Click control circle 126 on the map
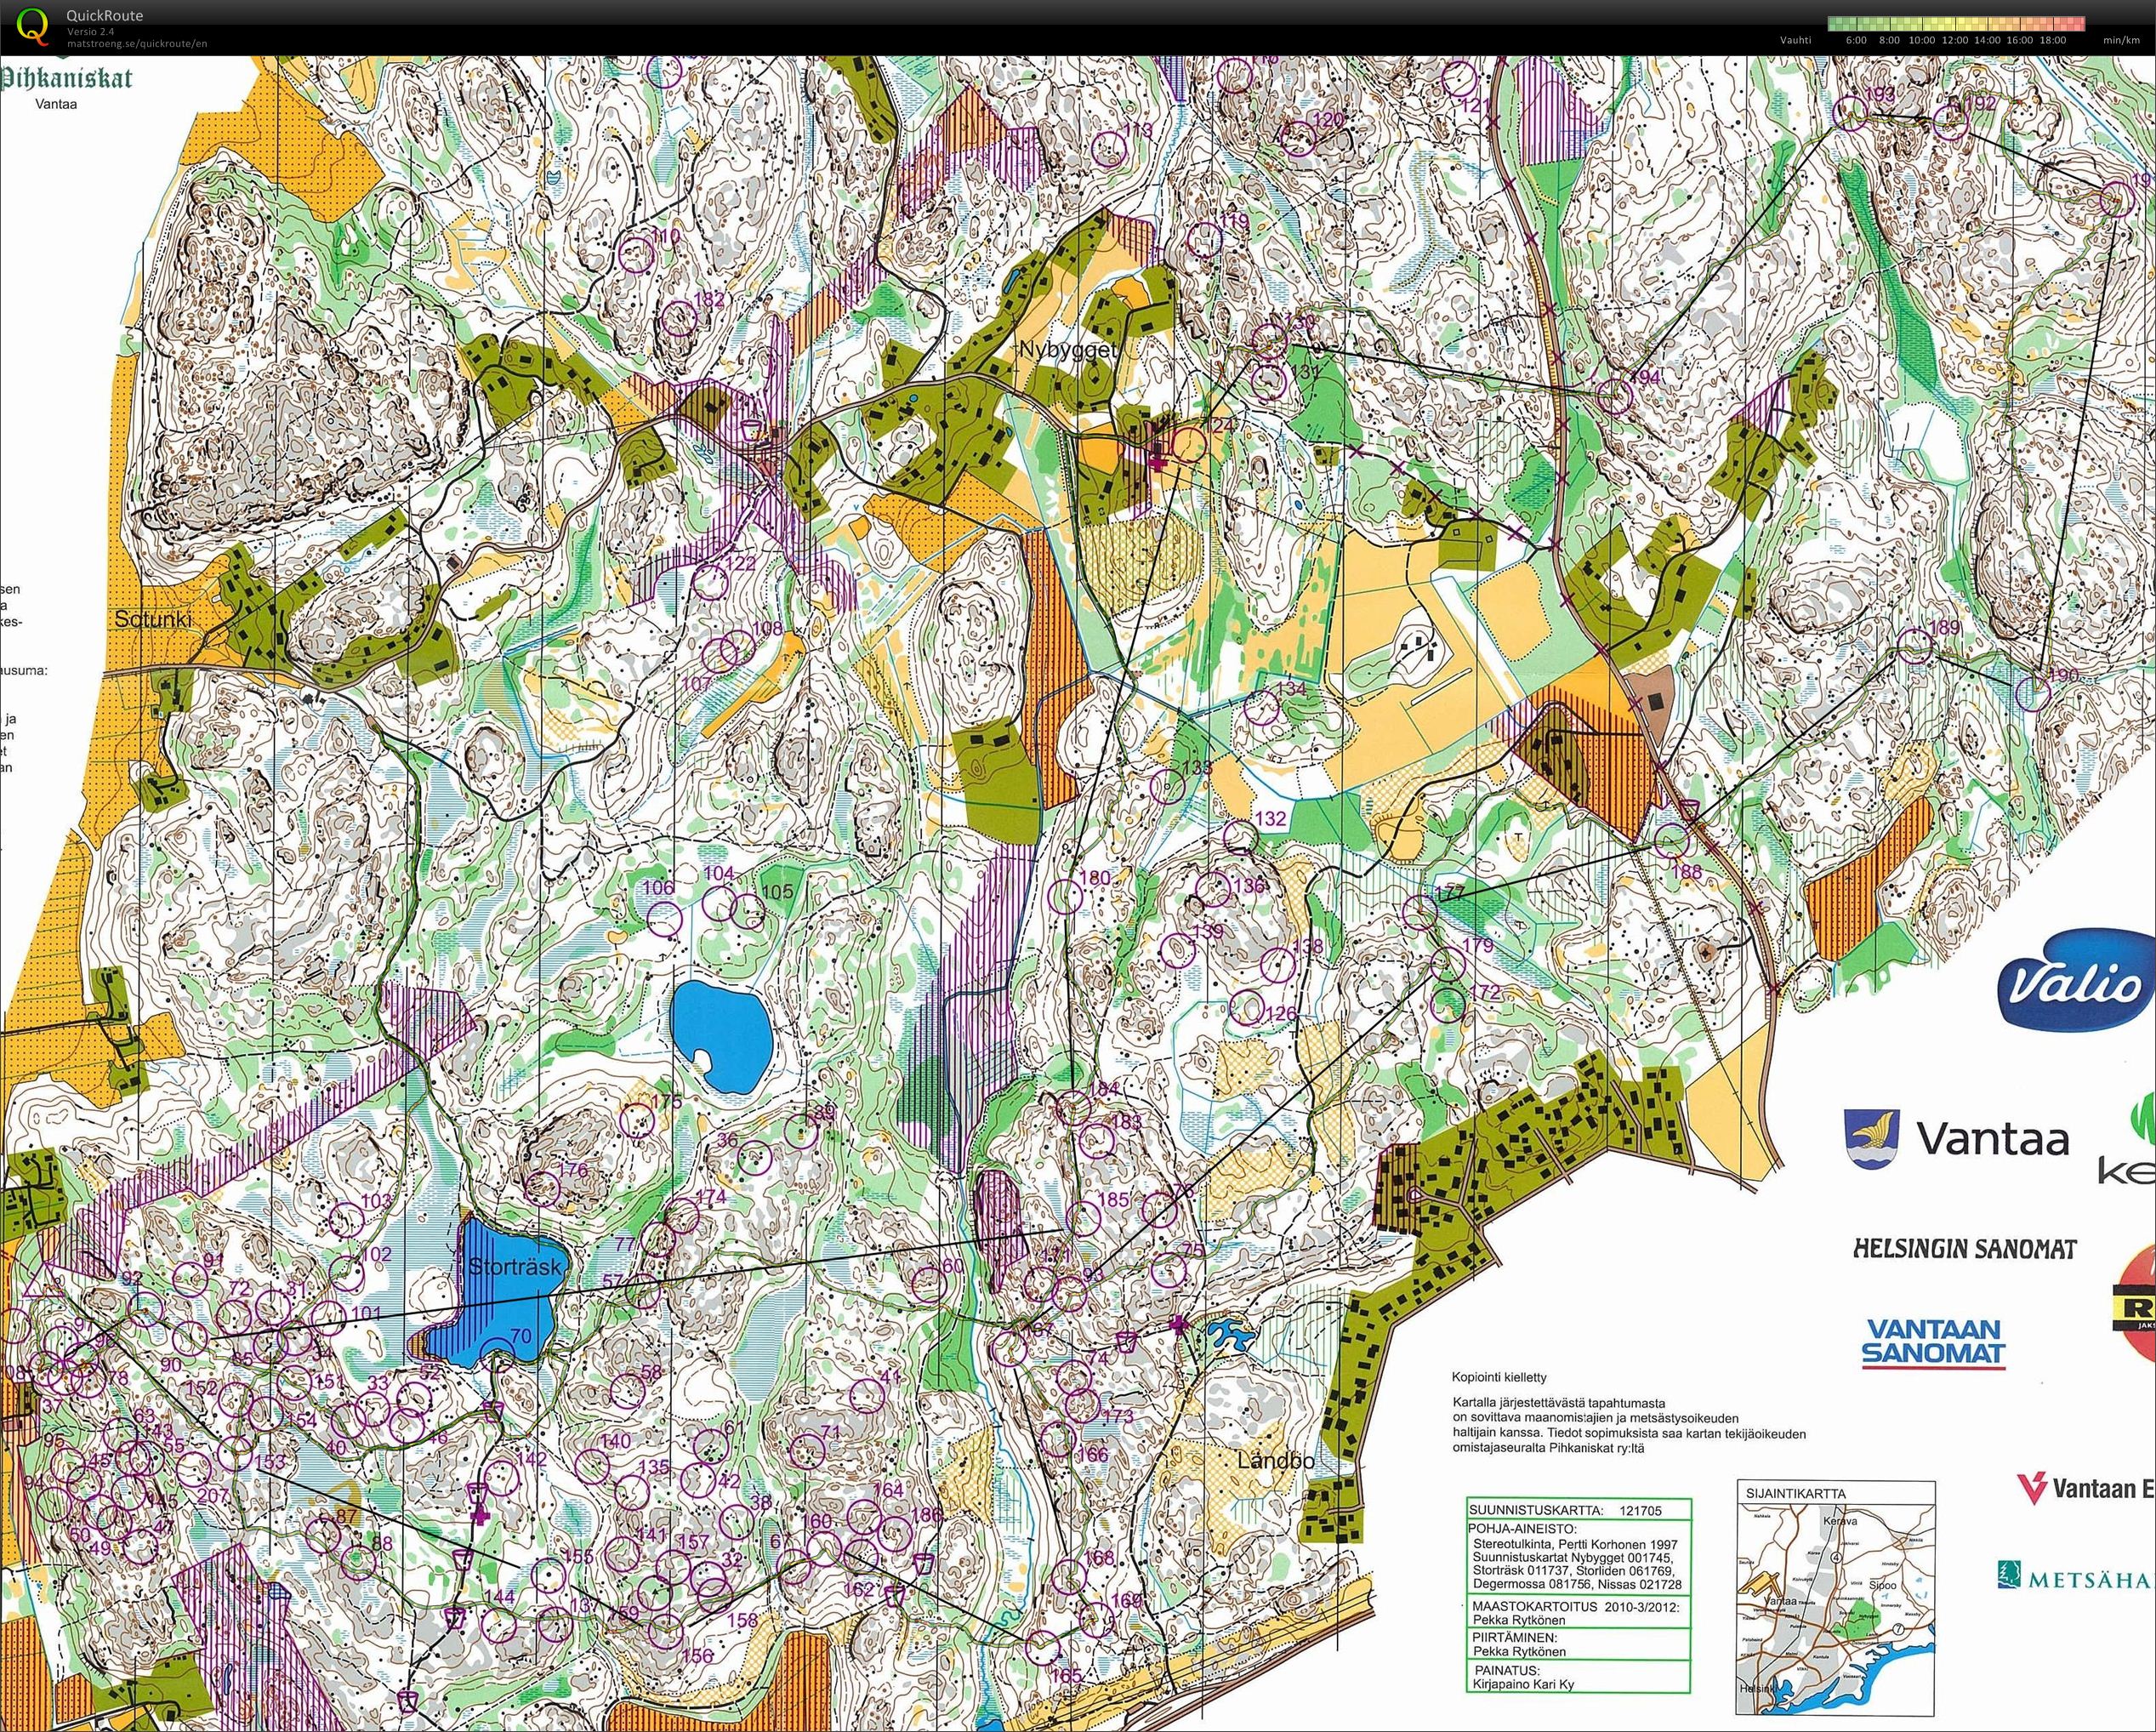This screenshot has height=1732, width=2156. pyautogui.click(x=1246, y=1008)
